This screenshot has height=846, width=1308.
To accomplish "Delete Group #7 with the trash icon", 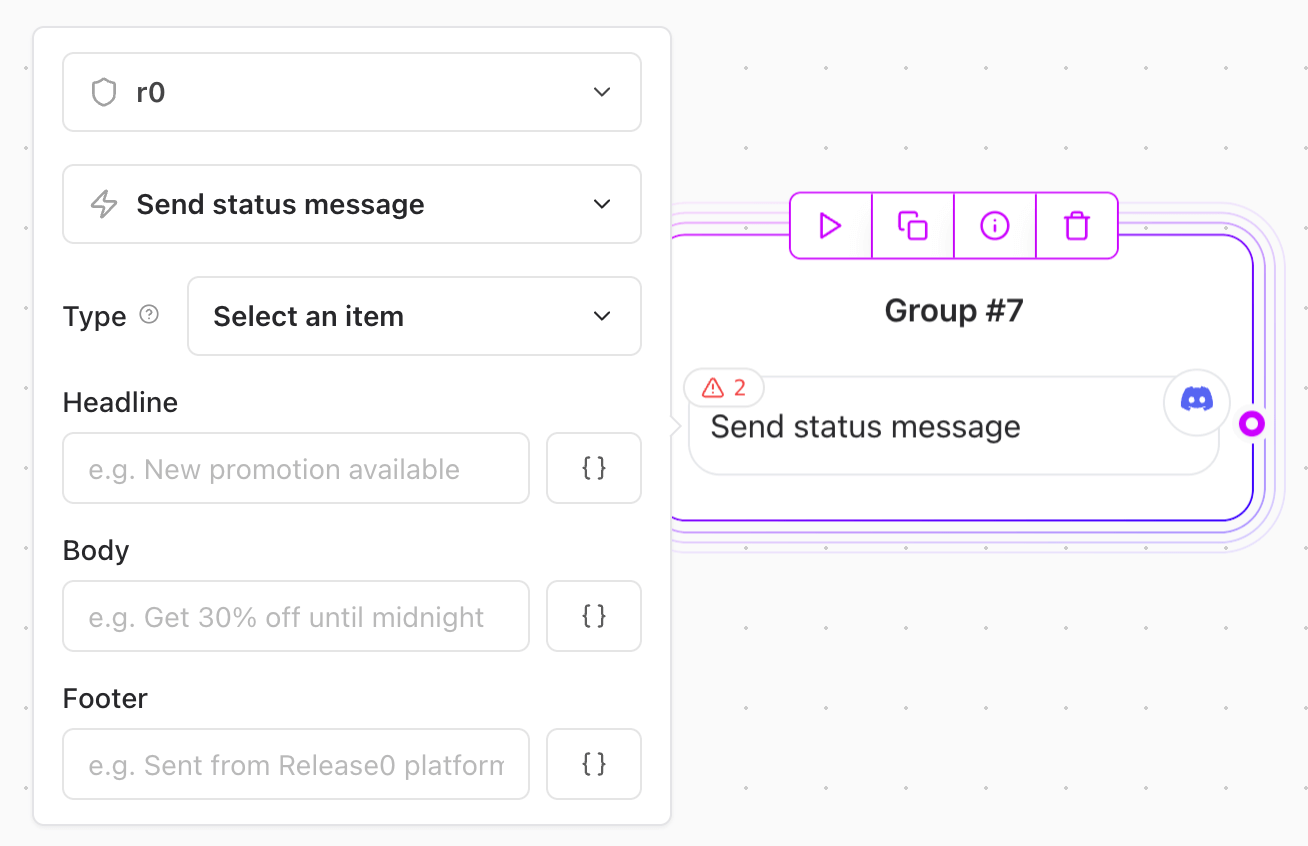I will pos(1076,226).
